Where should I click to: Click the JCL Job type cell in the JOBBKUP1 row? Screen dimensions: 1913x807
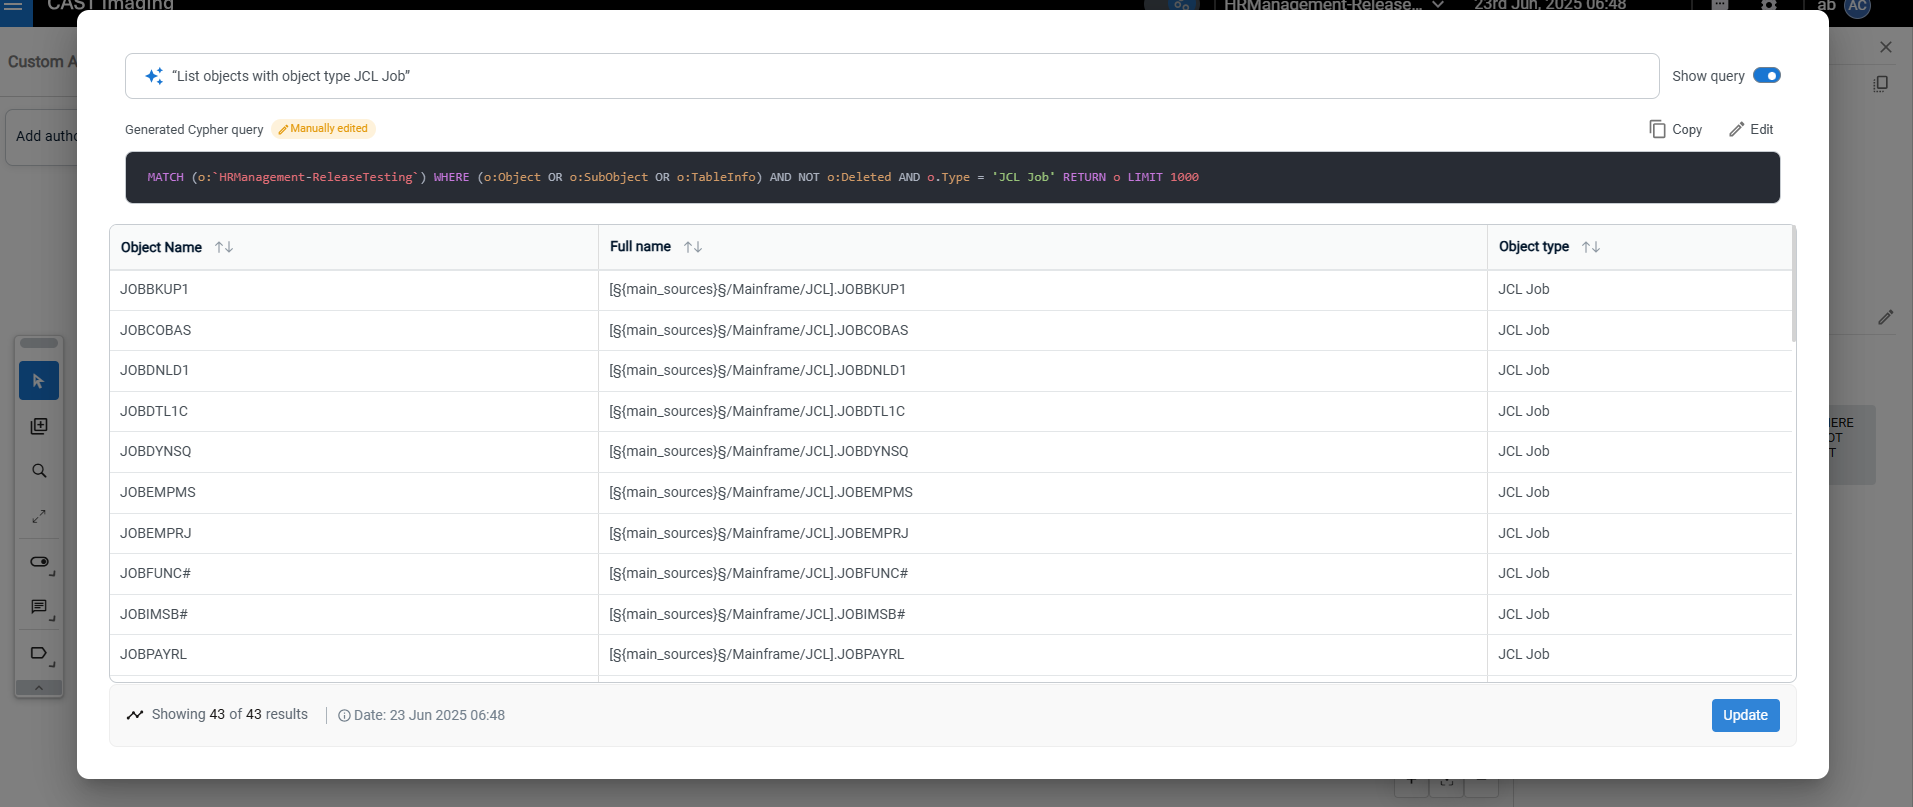coord(1640,290)
